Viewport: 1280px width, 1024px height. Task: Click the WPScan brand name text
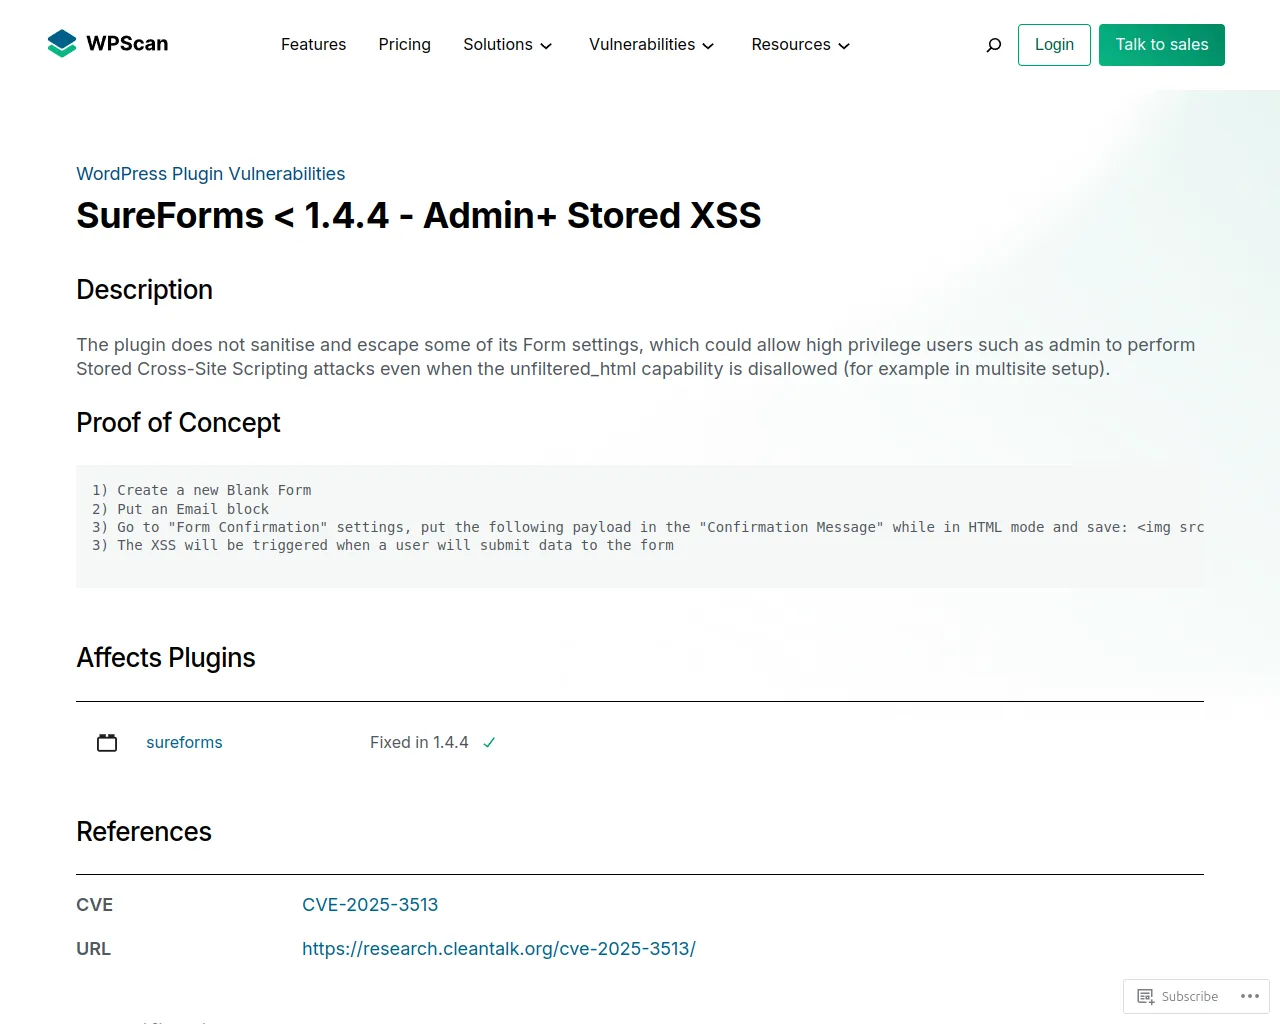pyautogui.click(x=127, y=44)
